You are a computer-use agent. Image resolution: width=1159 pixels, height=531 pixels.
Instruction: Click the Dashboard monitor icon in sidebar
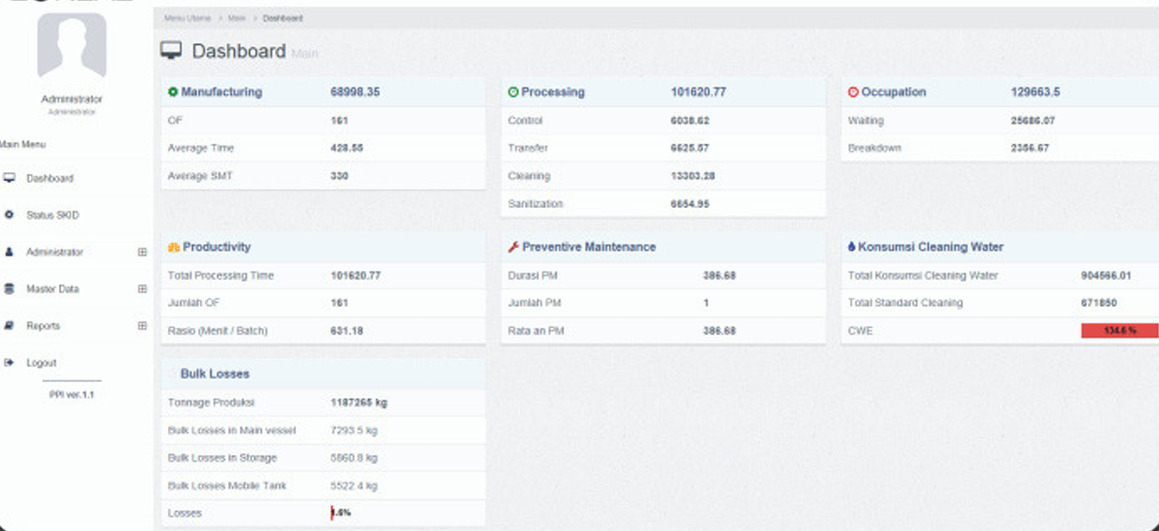(x=9, y=178)
